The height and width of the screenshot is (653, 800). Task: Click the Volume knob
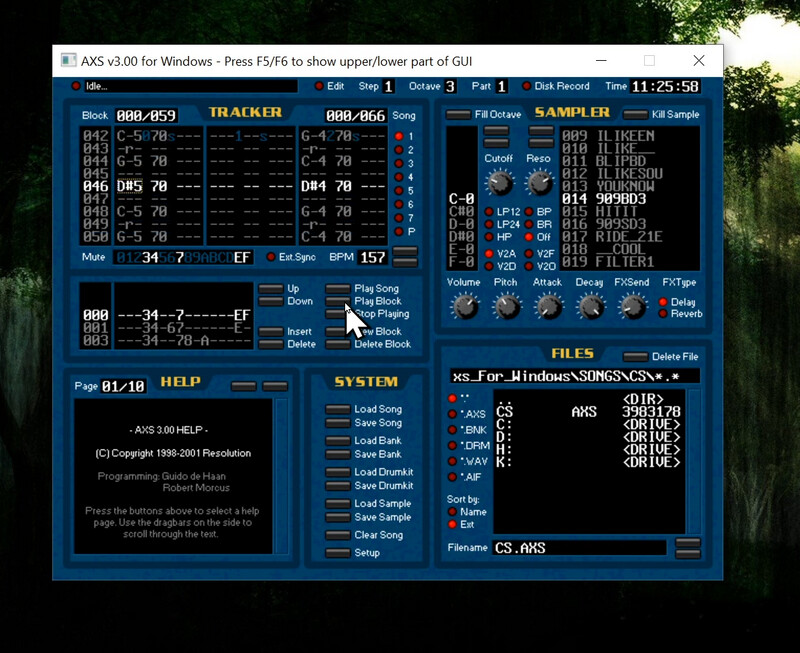click(x=465, y=307)
